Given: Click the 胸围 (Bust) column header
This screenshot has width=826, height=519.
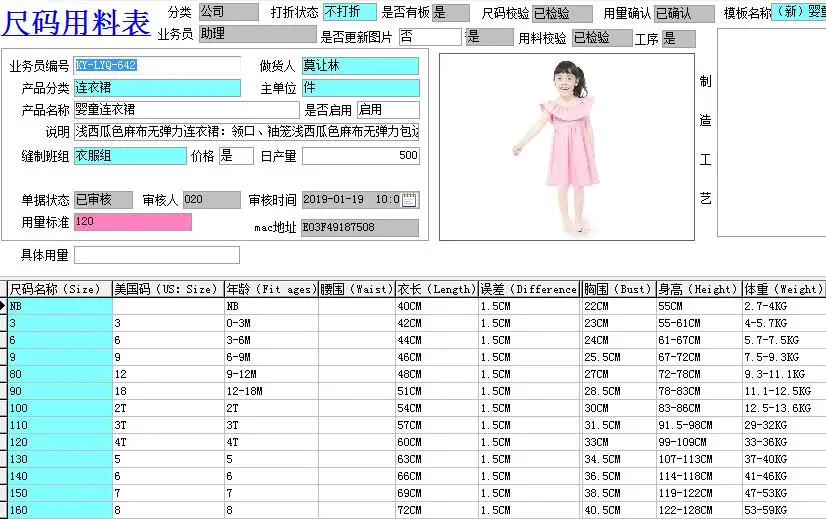Looking at the screenshot, I should tap(618, 289).
